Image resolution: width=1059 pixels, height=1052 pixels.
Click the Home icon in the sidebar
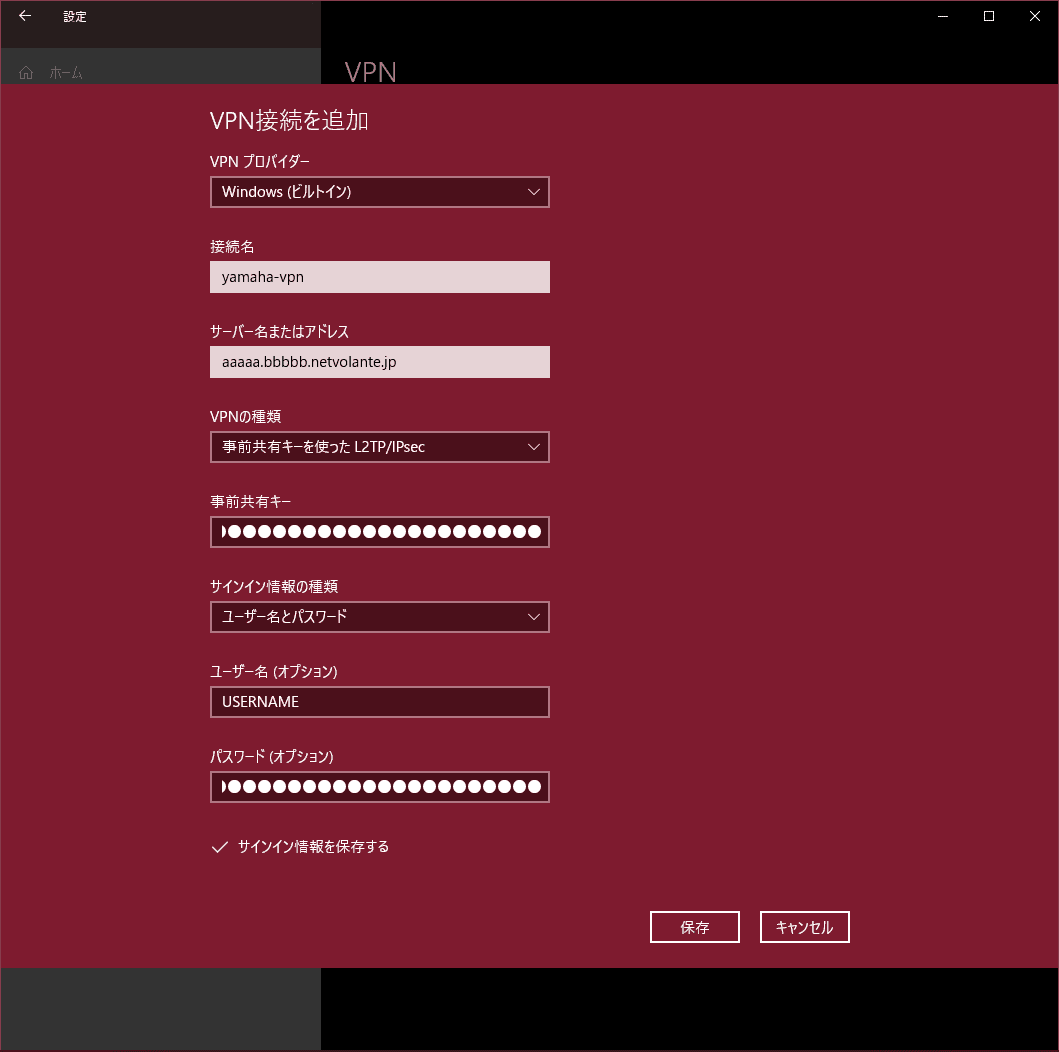coord(26,72)
